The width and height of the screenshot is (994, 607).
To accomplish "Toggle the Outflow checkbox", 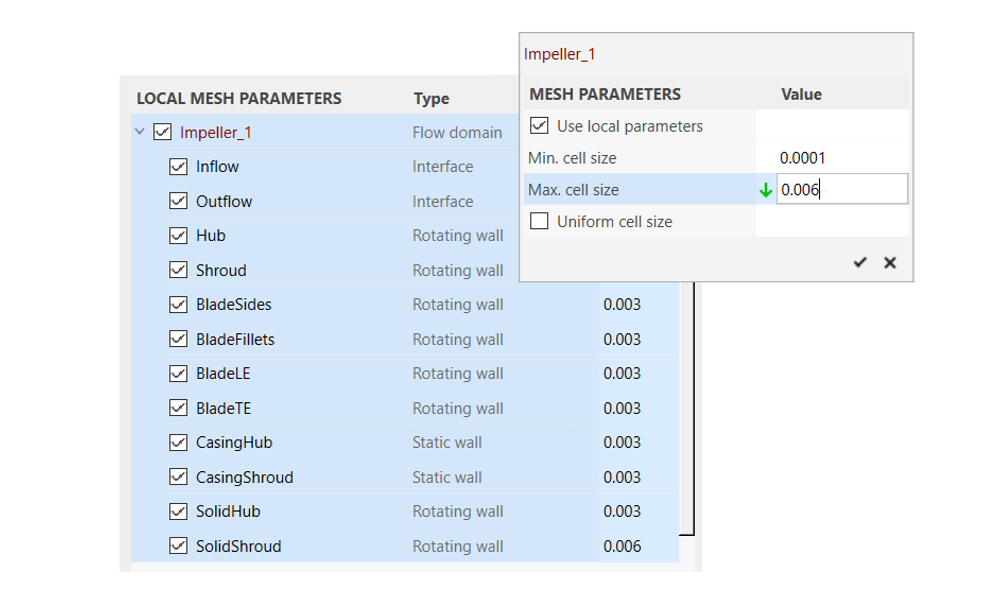I will (178, 201).
